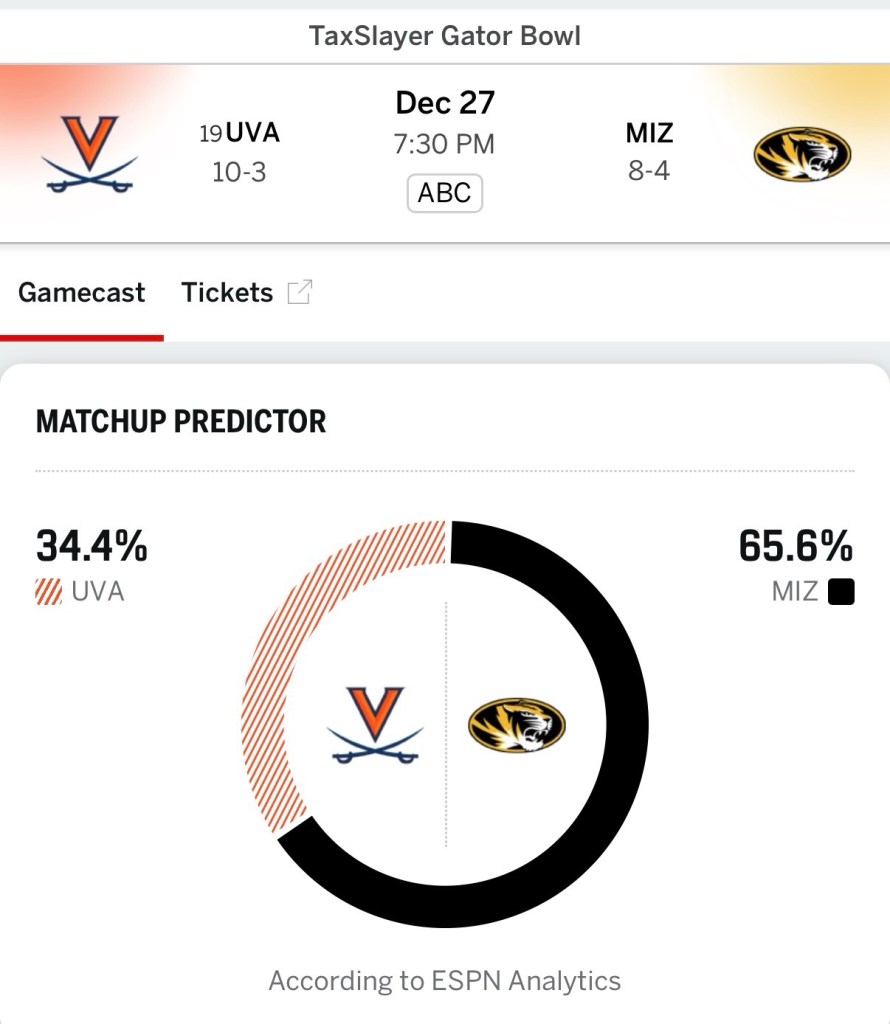Select the Gamecast tab
The image size is (890, 1024).
82,292
